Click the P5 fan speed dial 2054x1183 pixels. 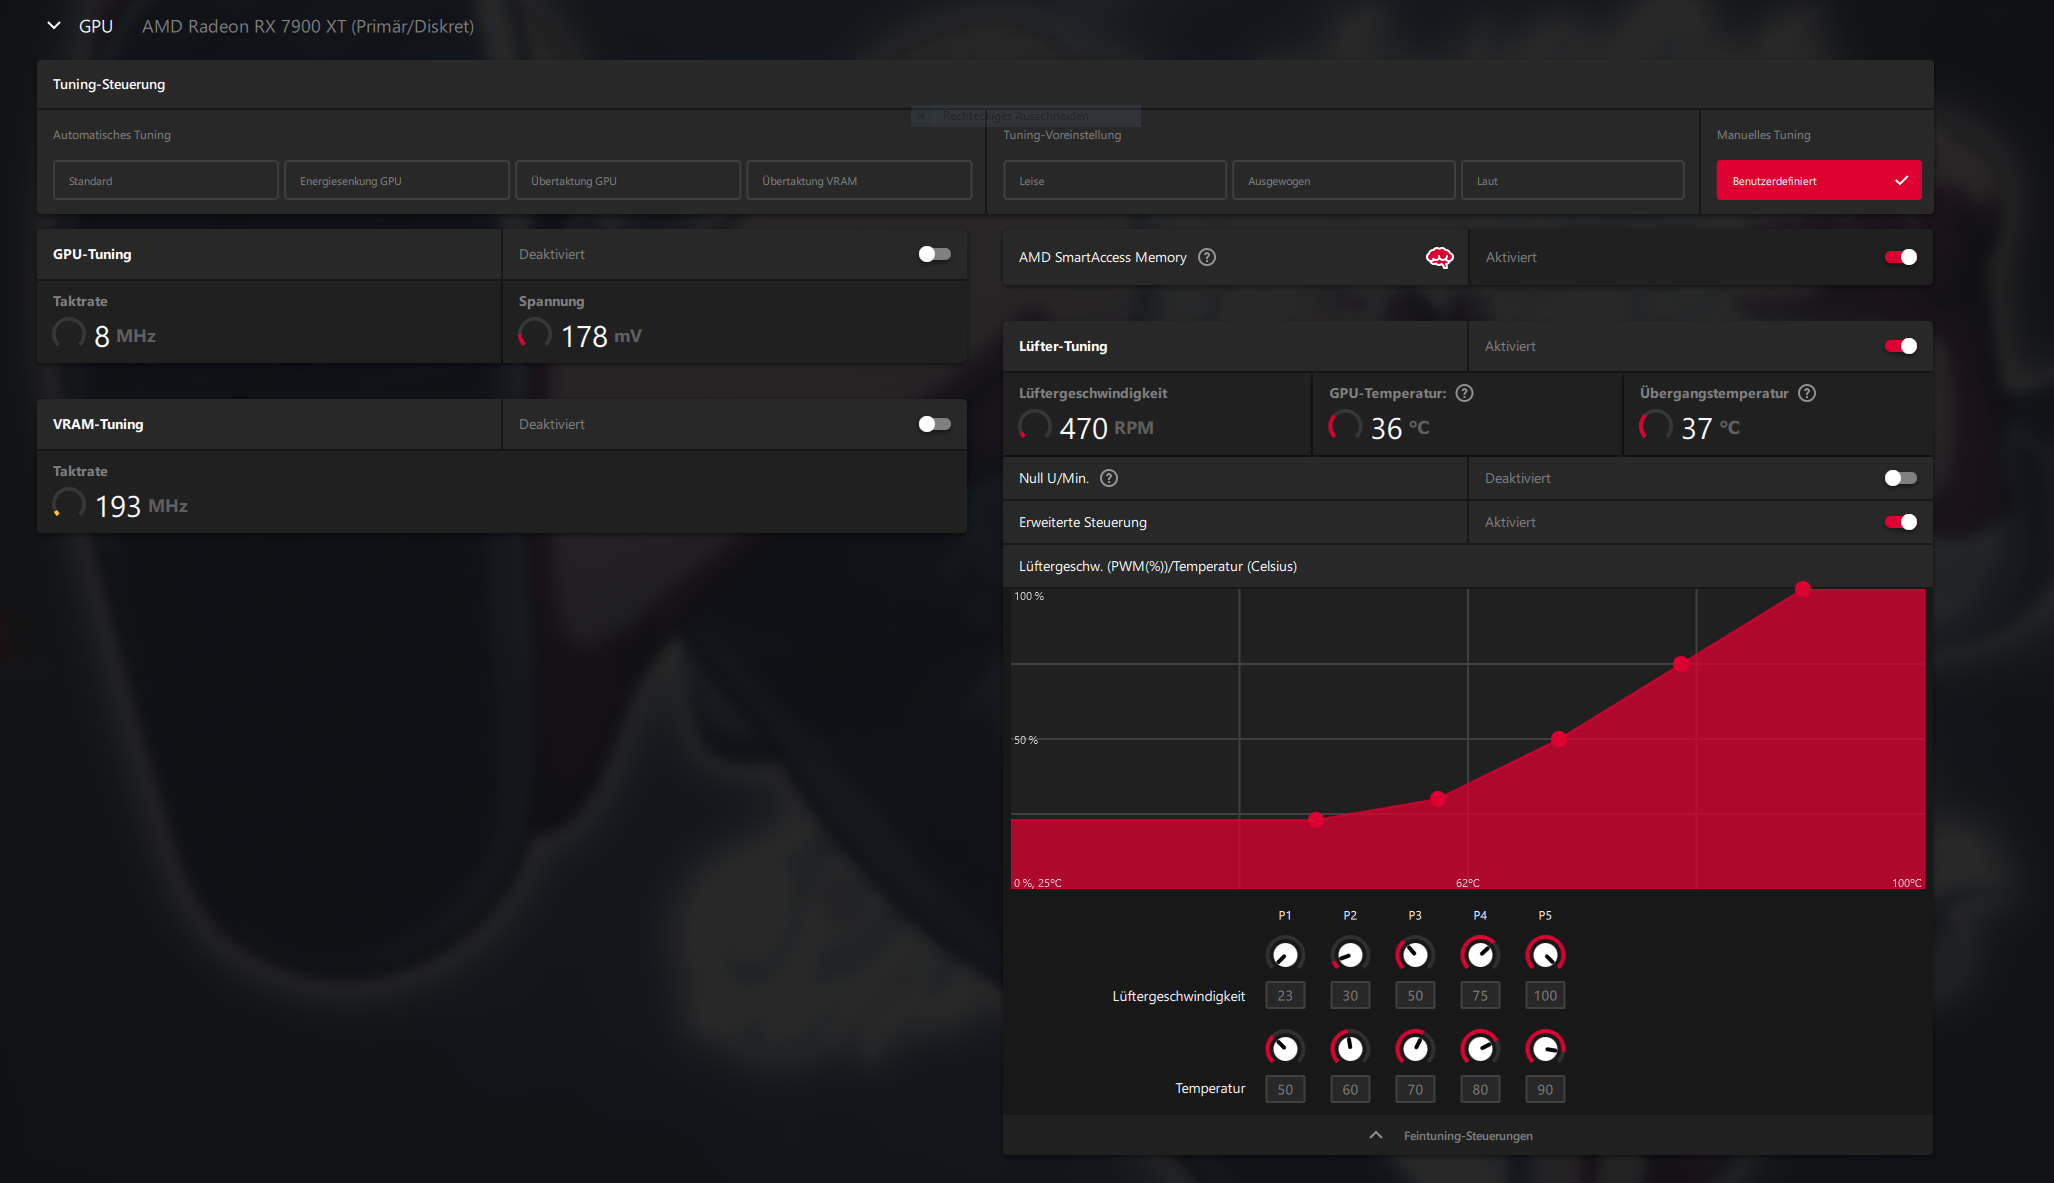coord(1545,954)
